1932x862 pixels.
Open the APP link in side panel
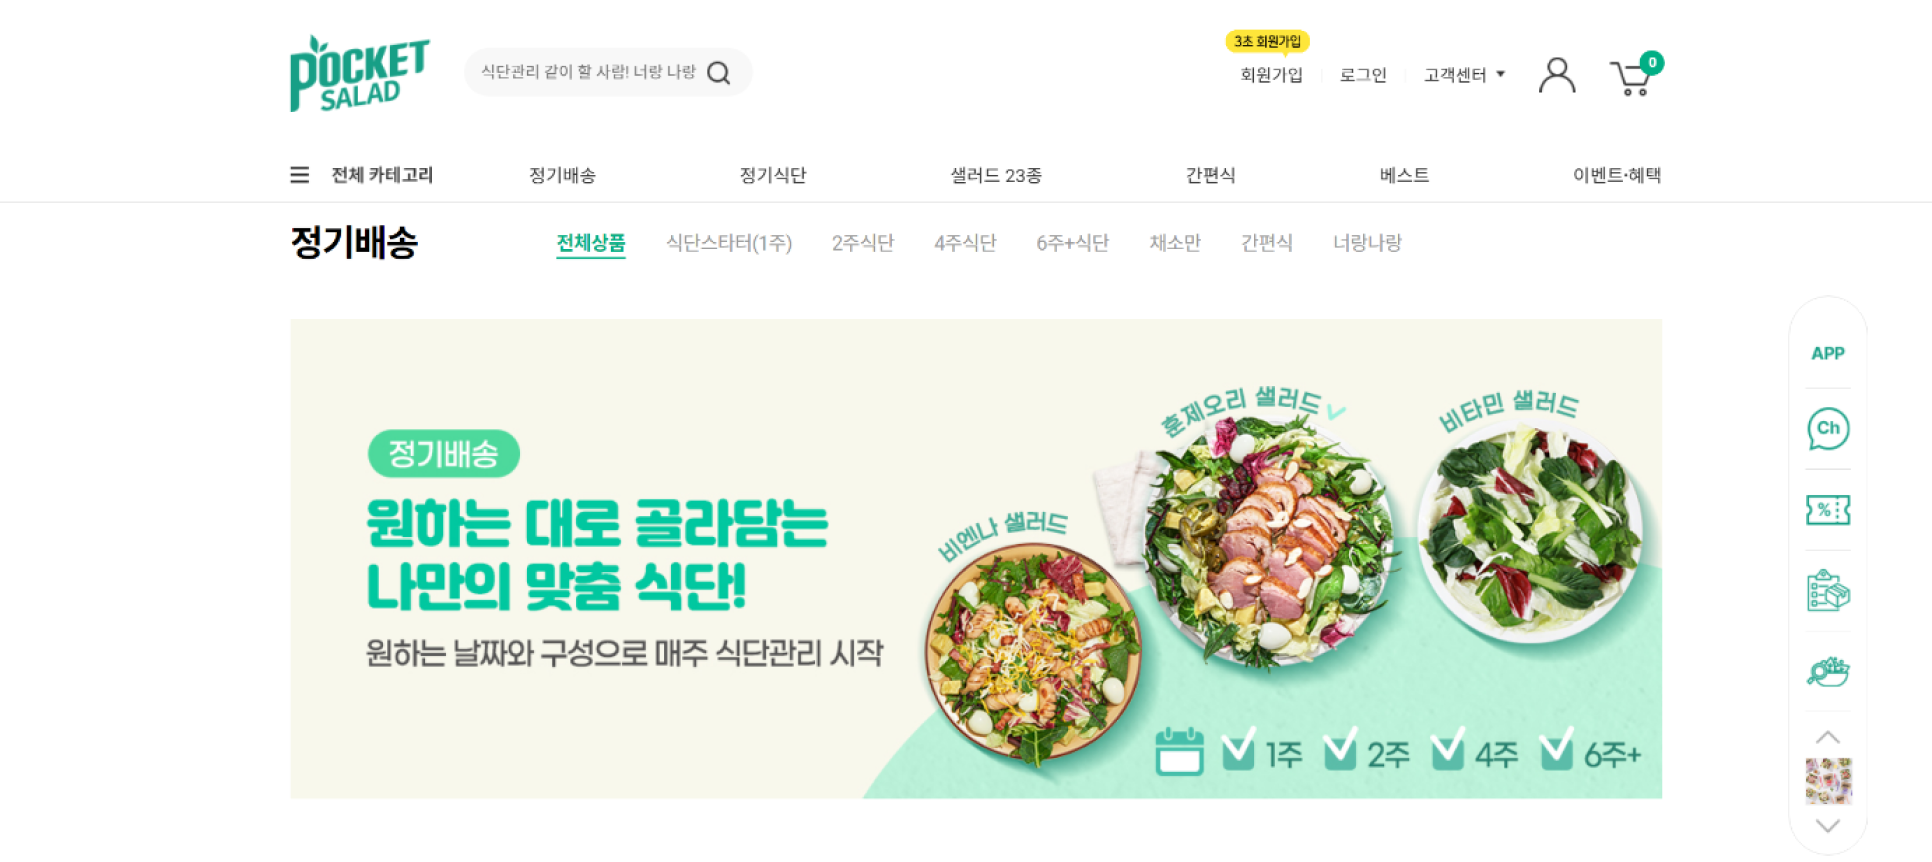pyautogui.click(x=1827, y=353)
